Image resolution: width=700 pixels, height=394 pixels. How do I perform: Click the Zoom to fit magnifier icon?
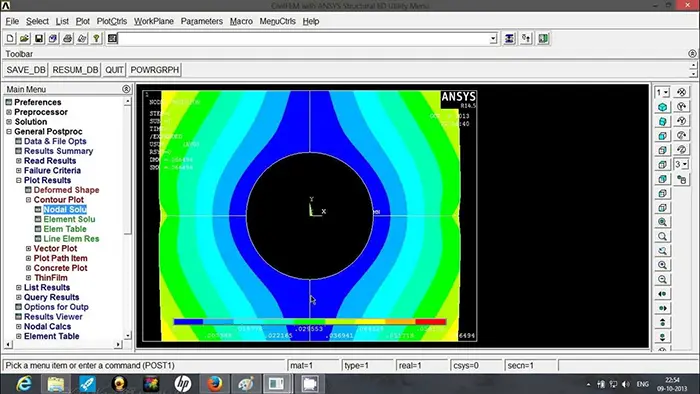pyautogui.click(x=662, y=222)
